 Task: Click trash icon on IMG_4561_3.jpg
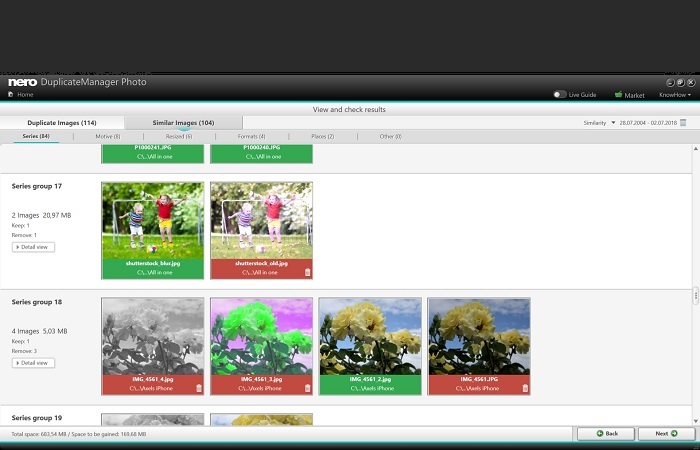306,388
